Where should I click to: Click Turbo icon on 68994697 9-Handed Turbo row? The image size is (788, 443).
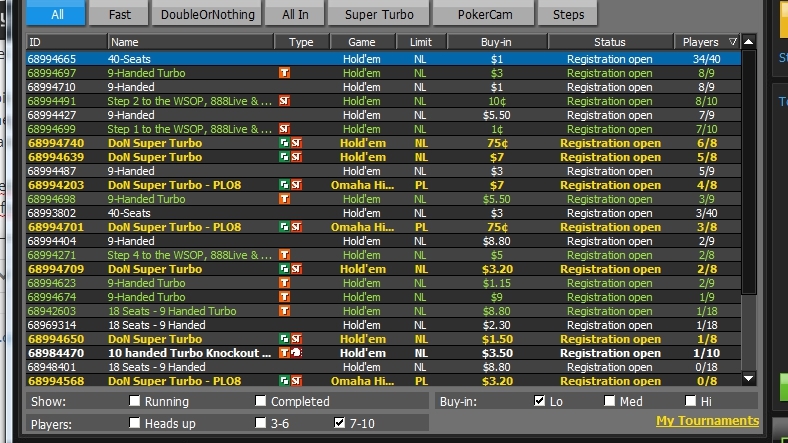tap(284, 73)
